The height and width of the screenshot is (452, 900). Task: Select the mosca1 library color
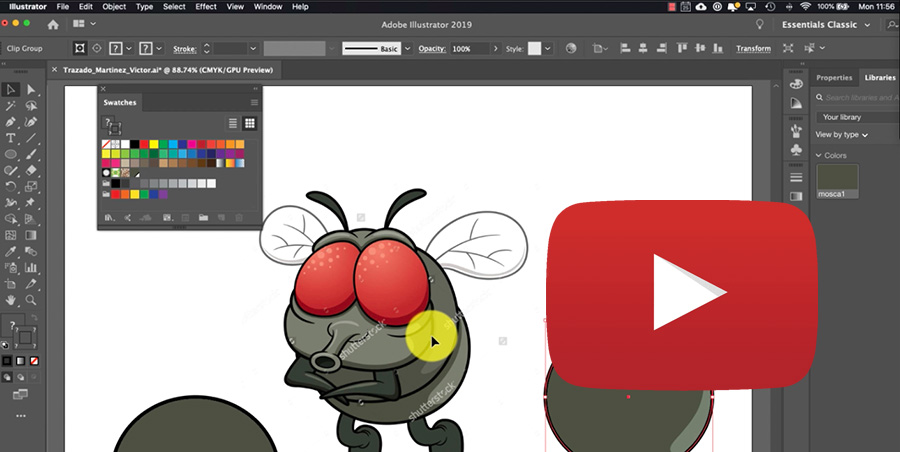(x=837, y=181)
